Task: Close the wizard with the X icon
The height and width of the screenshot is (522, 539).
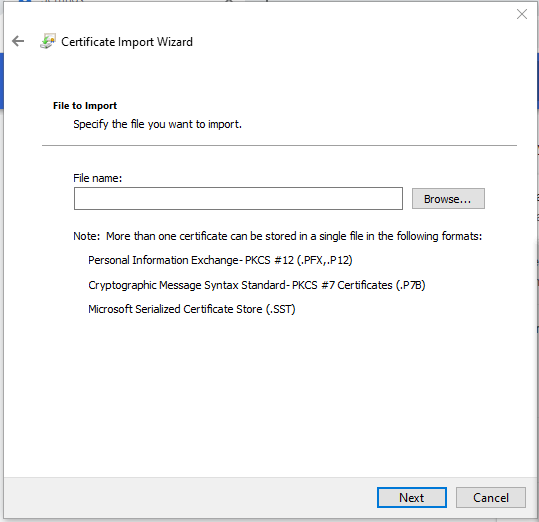Action: pyautogui.click(x=521, y=14)
